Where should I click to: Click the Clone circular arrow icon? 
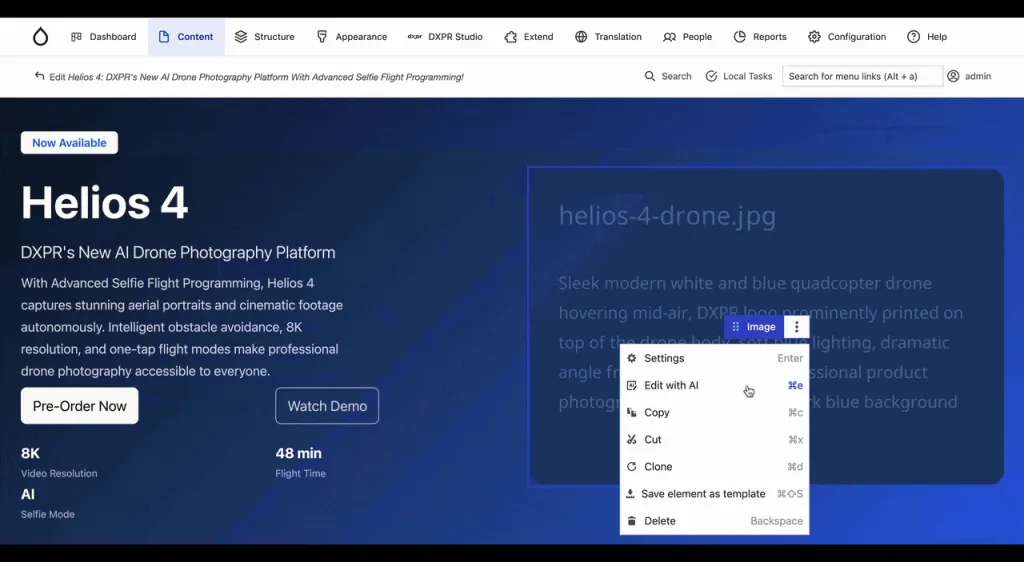pos(632,467)
